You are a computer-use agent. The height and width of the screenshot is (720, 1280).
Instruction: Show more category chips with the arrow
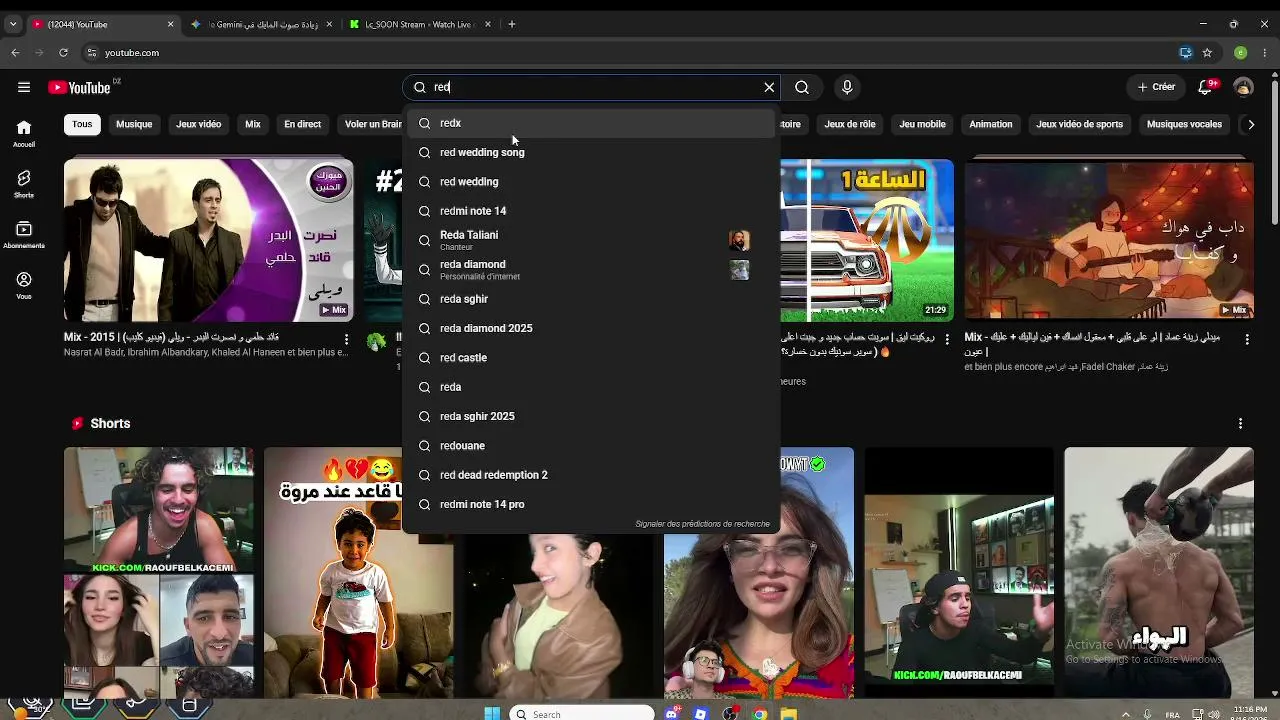click(x=1250, y=124)
